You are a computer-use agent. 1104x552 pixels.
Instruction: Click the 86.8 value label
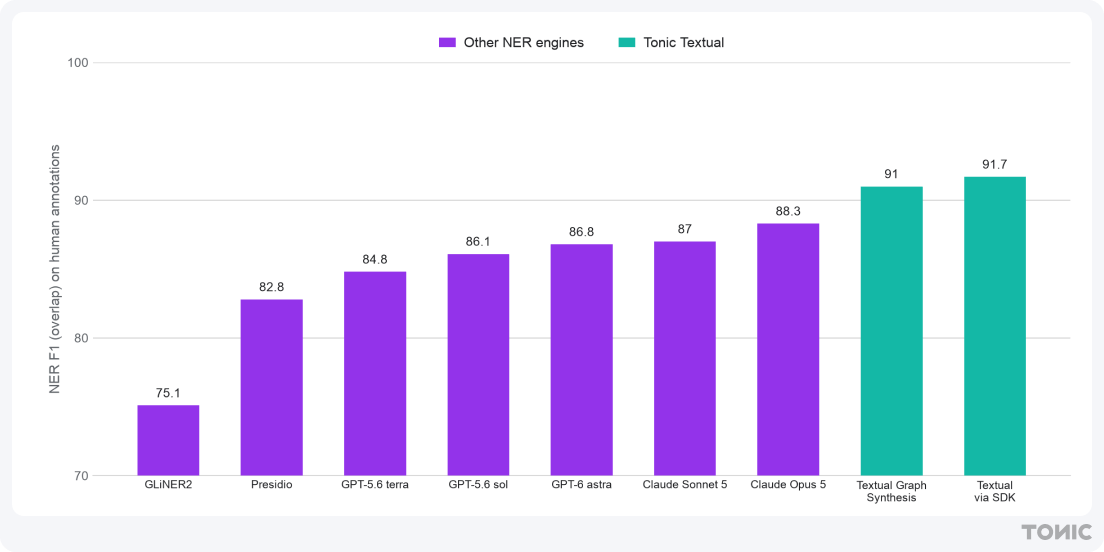click(582, 232)
